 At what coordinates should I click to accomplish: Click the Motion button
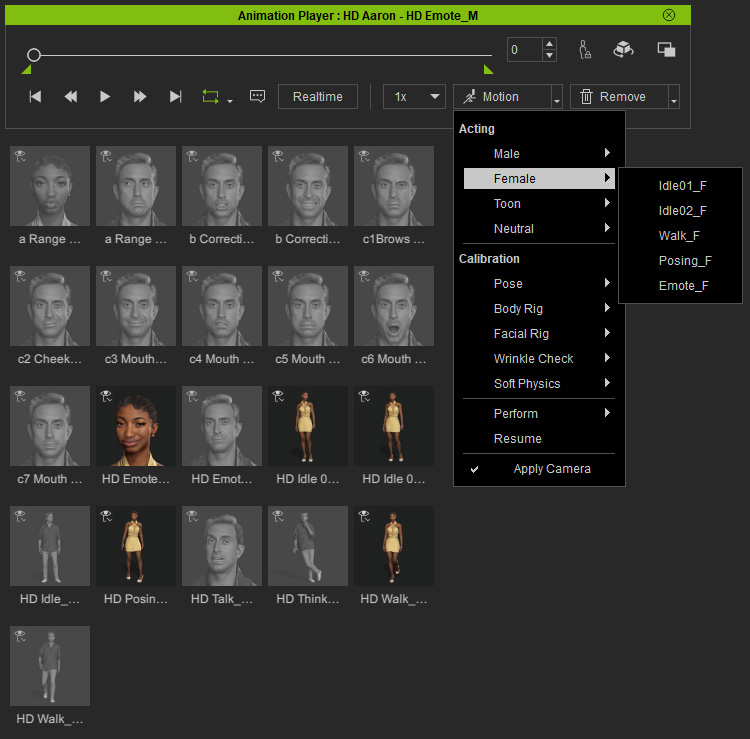502,97
